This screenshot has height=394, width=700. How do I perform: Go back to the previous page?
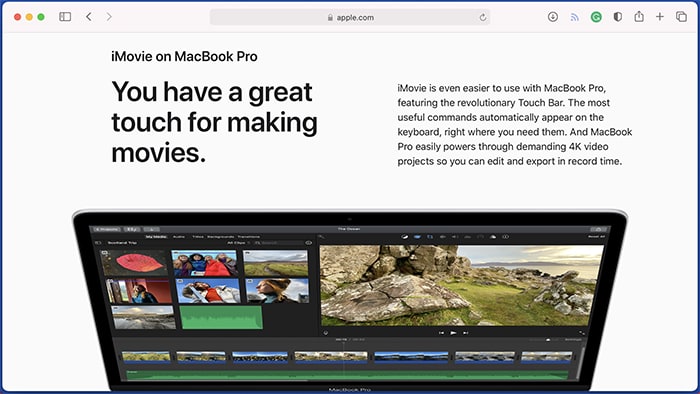click(x=89, y=17)
